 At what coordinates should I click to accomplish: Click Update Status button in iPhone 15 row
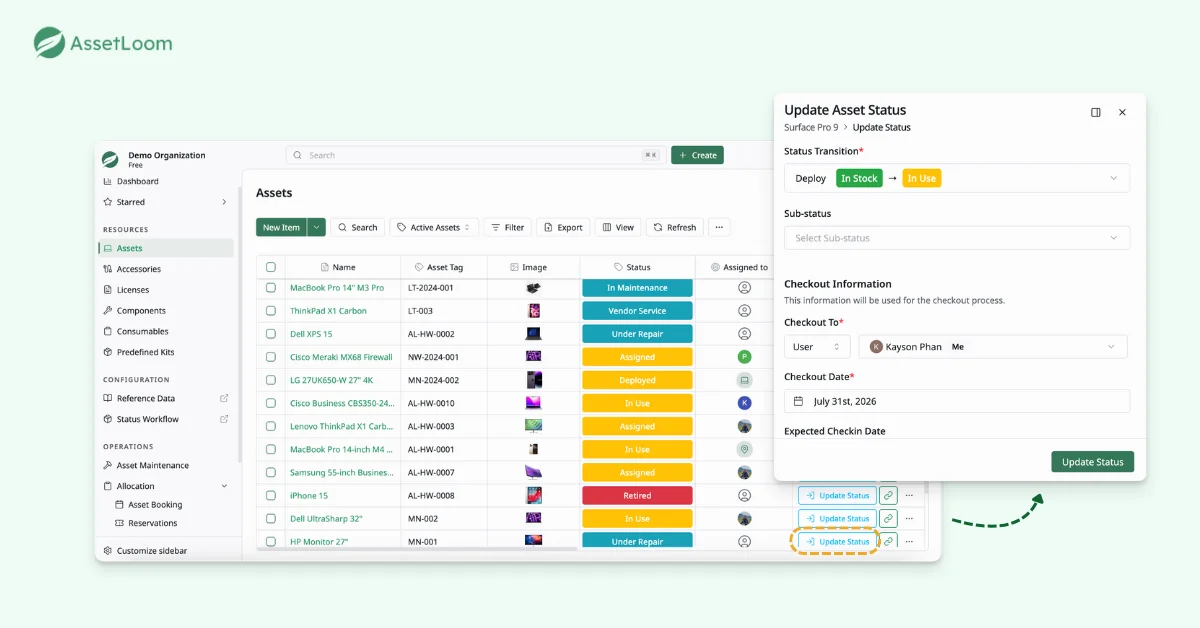click(x=838, y=495)
